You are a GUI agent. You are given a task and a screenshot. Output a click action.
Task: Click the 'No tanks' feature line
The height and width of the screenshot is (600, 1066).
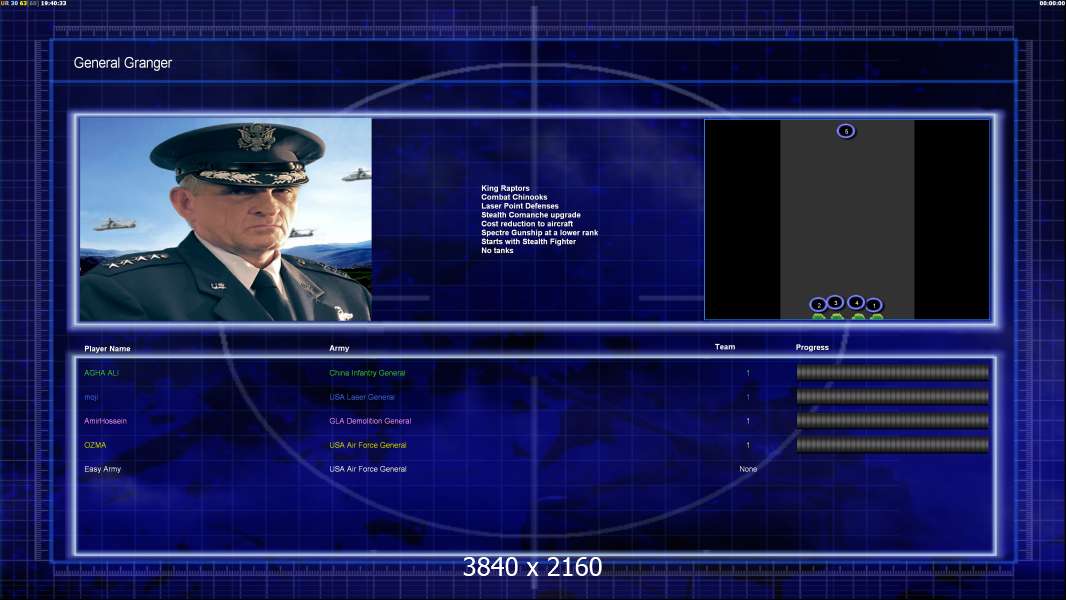pyautogui.click(x=498, y=250)
